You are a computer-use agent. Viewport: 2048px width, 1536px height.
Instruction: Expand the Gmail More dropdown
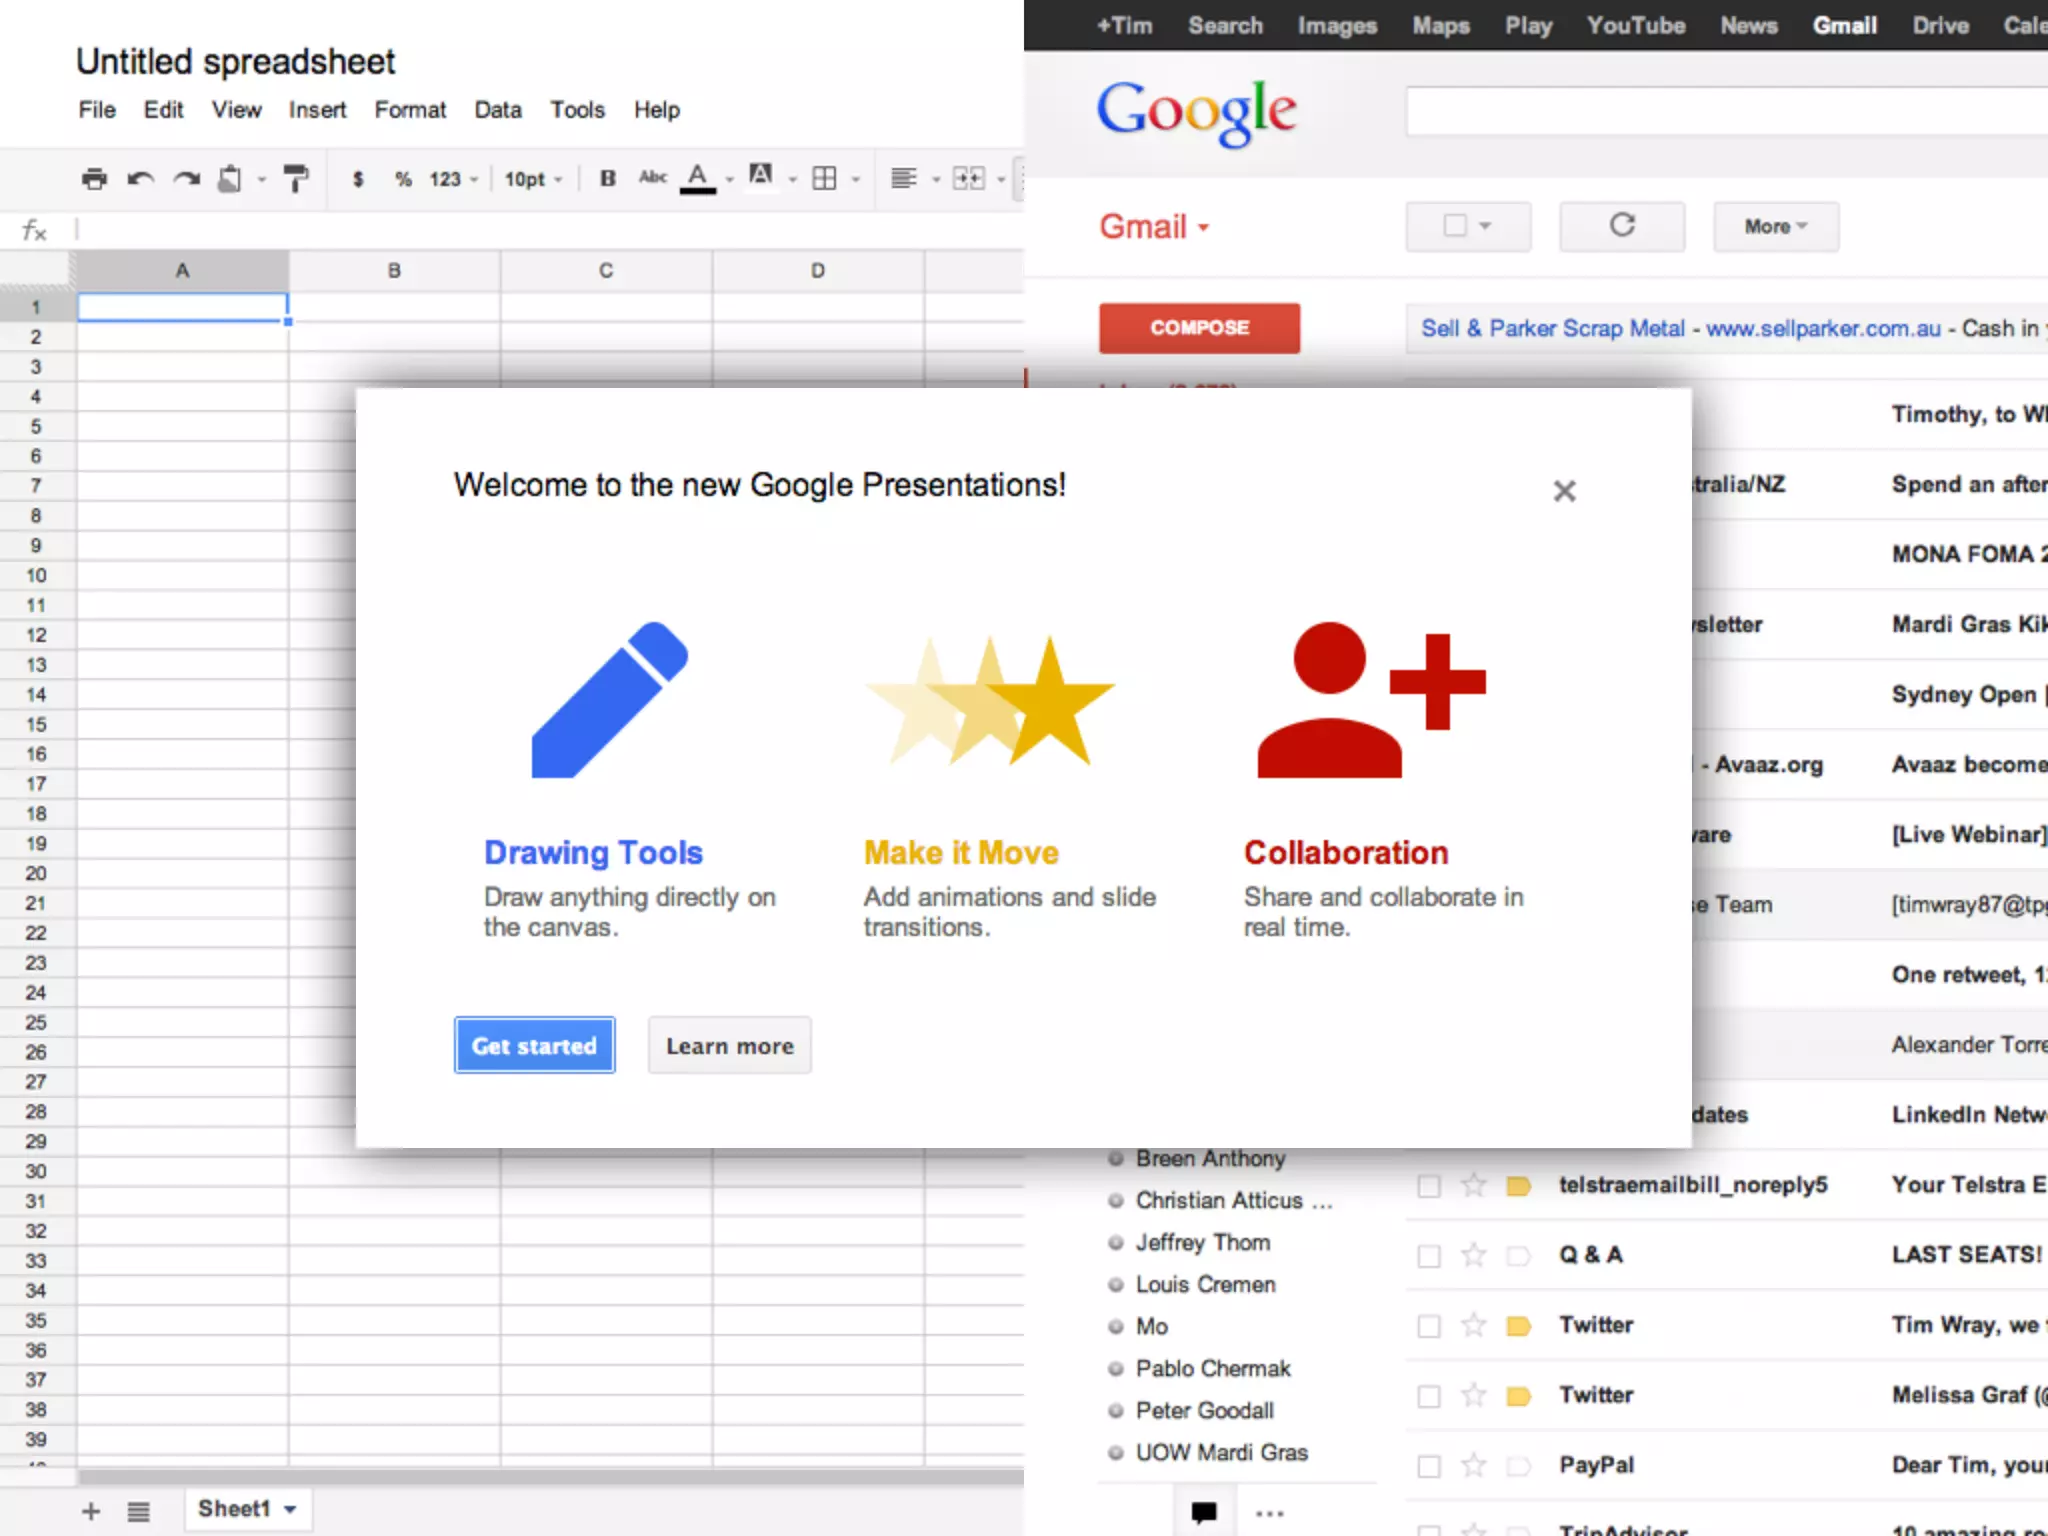click(x=1775, y=227)
